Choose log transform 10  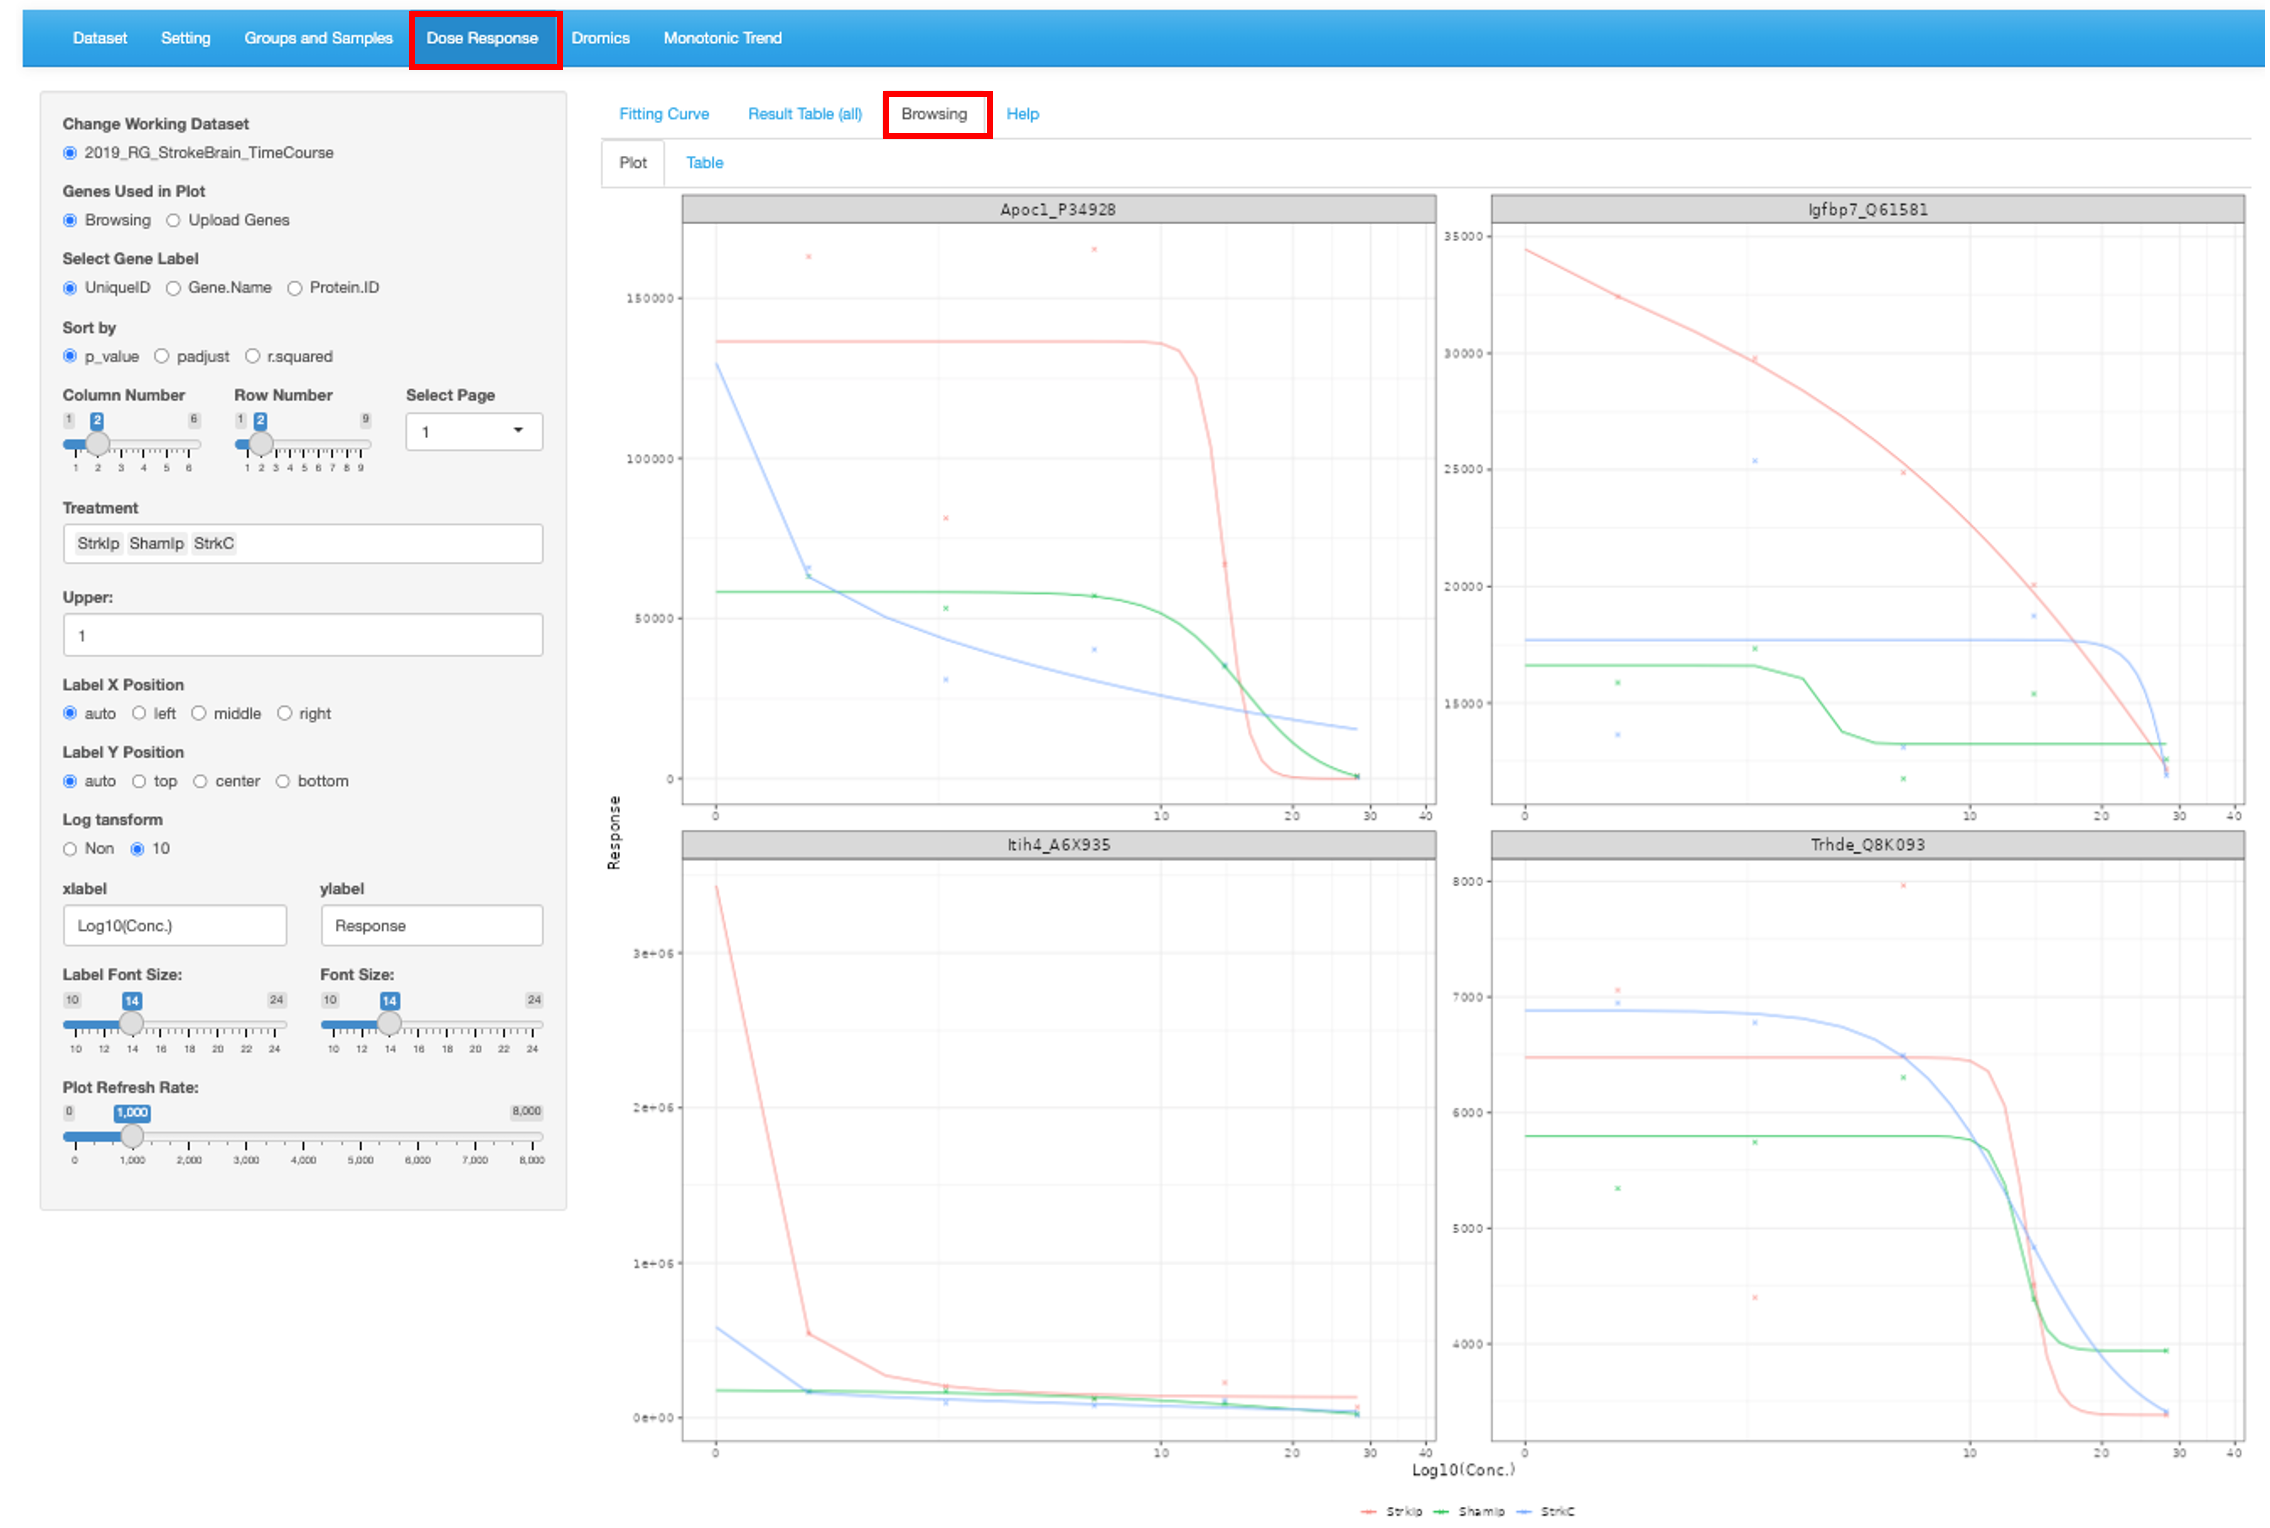(137, 849)
